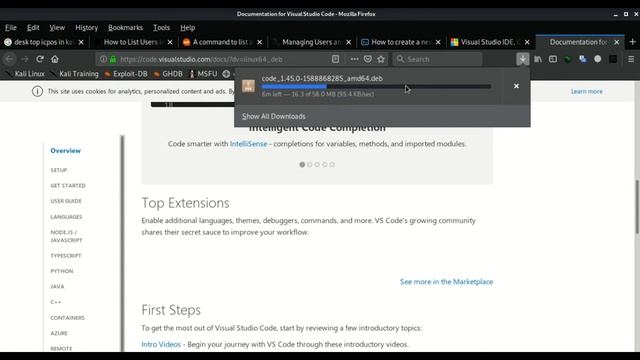This screenshot has width=640, height=360.
Task: Expand the Java docs section
Action: [57, 287]
